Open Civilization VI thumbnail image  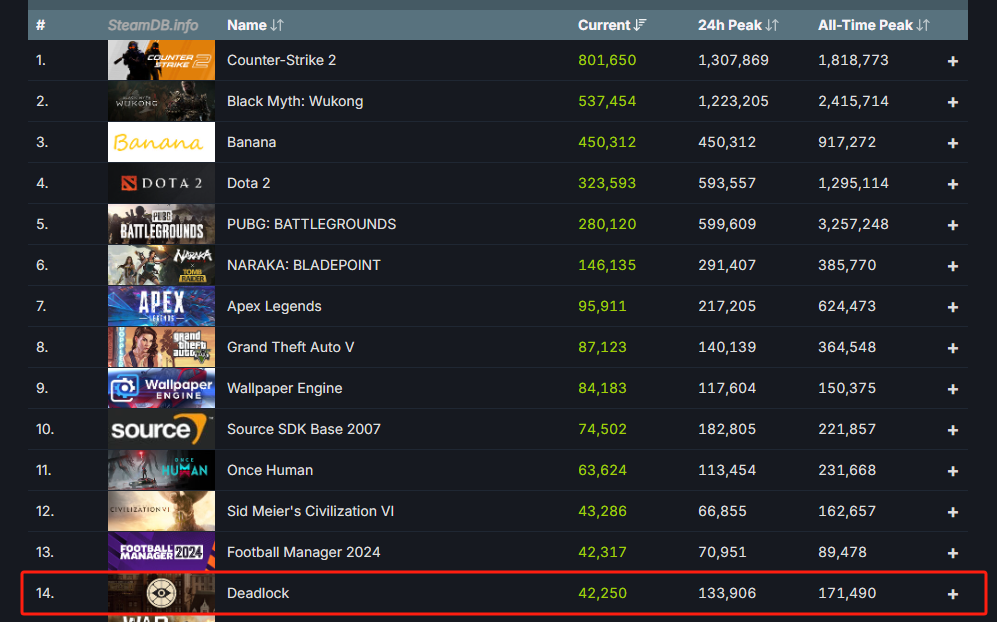162,511
